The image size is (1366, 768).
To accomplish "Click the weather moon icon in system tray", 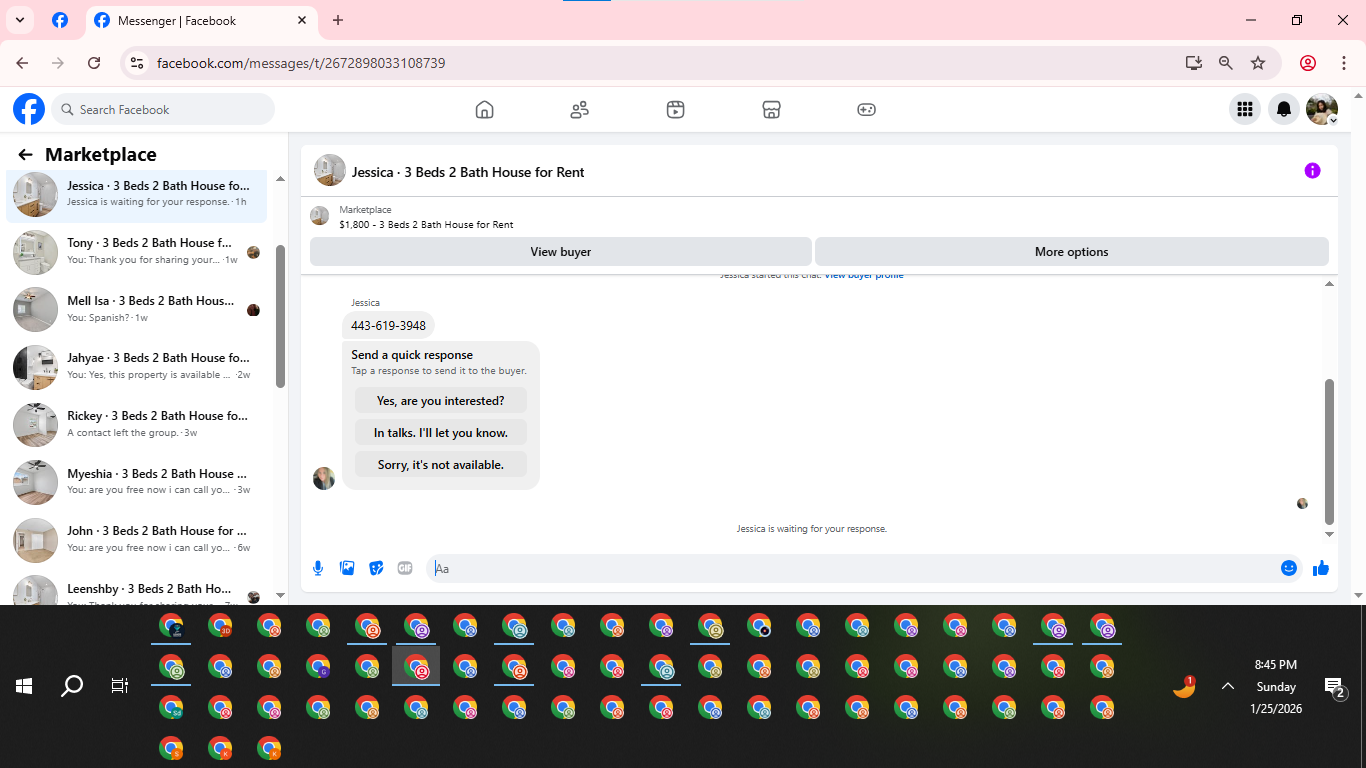I will pyautogui.click(x=1185, y=686).
